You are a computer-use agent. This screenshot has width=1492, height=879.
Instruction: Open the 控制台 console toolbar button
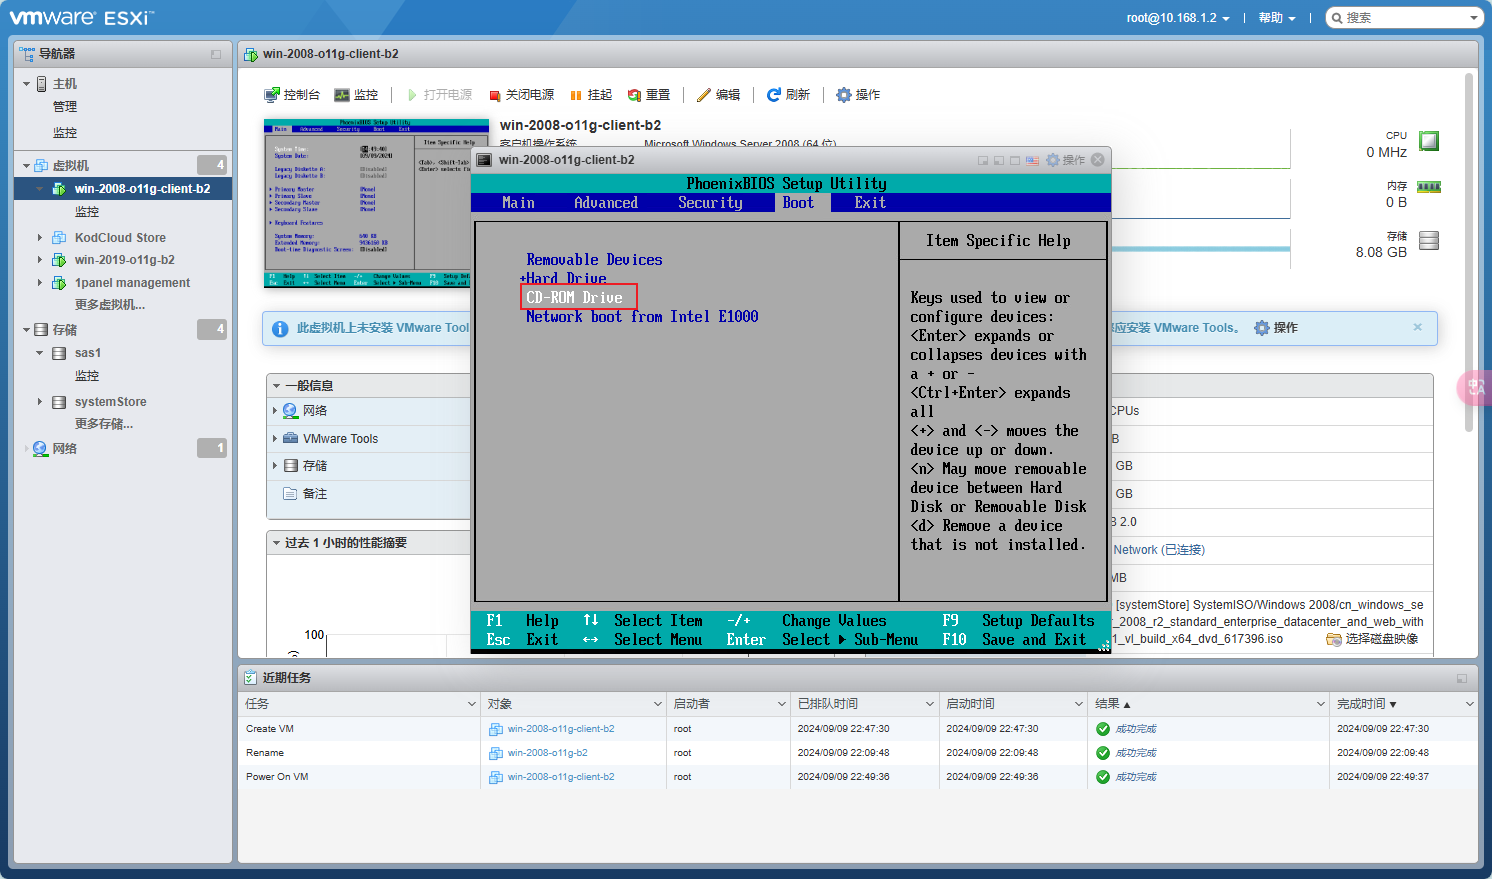coord(292,95)
